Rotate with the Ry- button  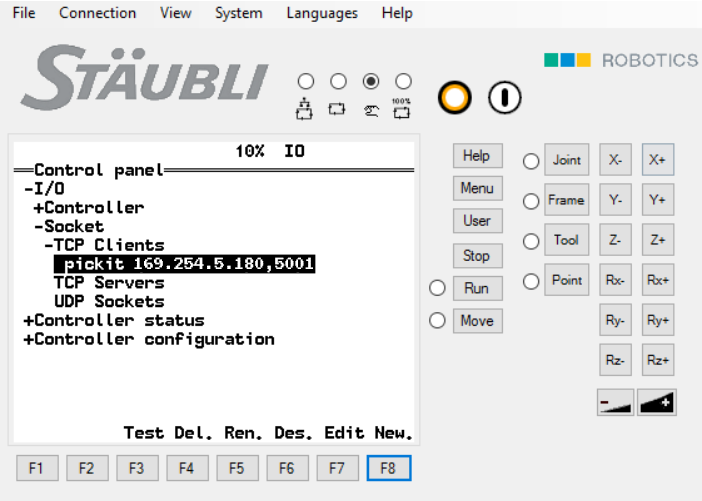tap(616, 320)
